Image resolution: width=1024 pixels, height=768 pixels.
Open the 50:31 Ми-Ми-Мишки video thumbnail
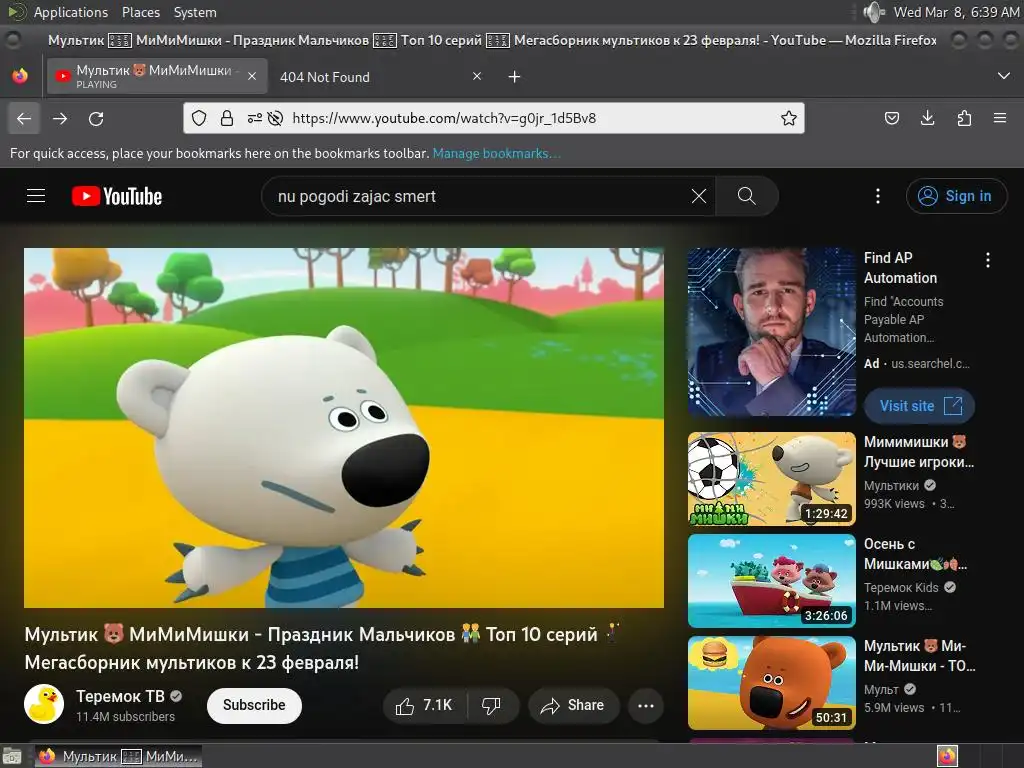[x=771, y=682]
